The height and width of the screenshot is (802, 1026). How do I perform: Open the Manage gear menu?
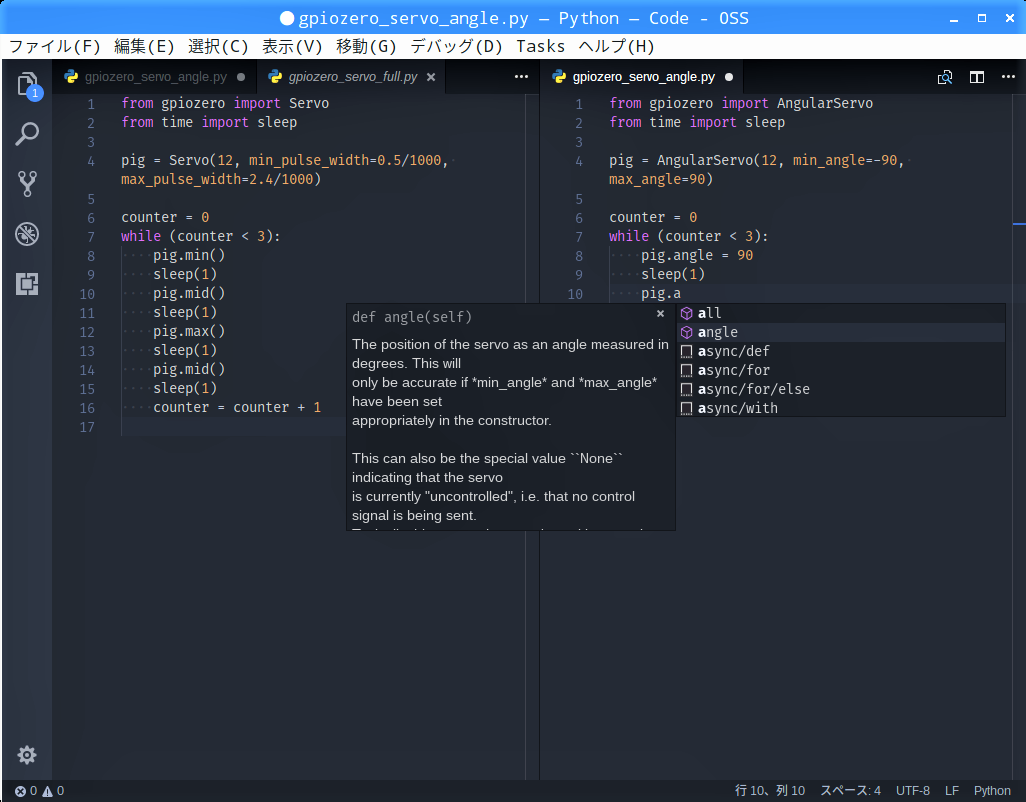[27, 755]
